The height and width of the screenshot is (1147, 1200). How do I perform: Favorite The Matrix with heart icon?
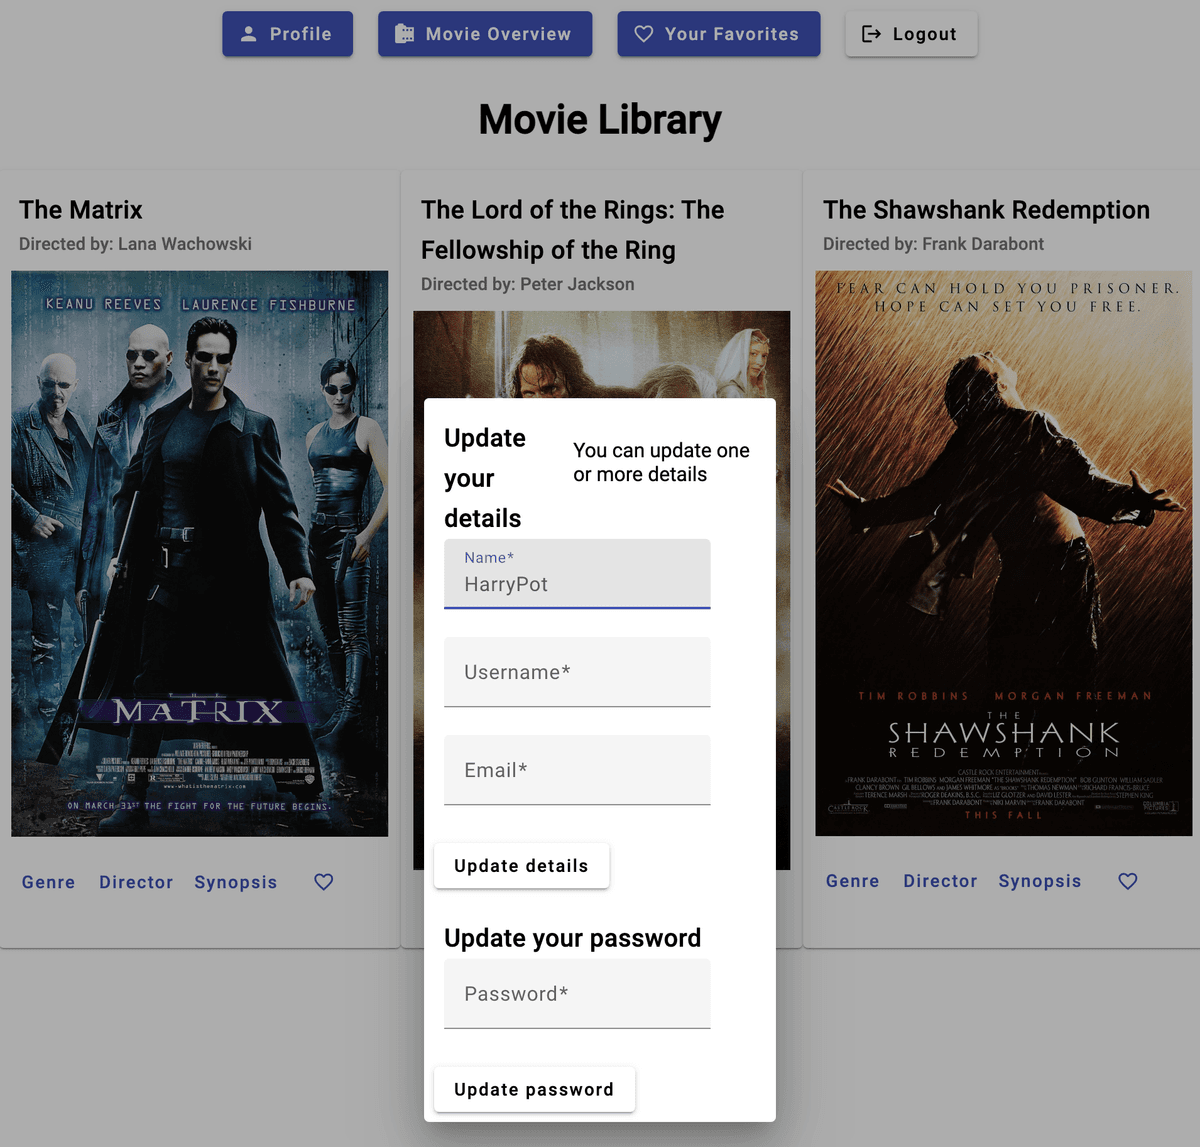[x=324, y=882]
